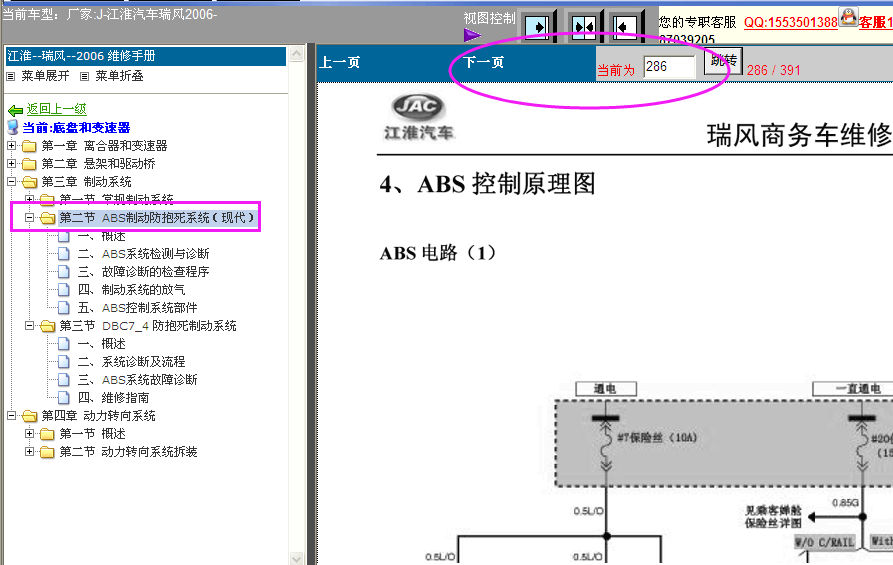The height and width of the screenshot is (565, 893).
Task: Click the 286 / 391 page counter
Action: (773, 70)
